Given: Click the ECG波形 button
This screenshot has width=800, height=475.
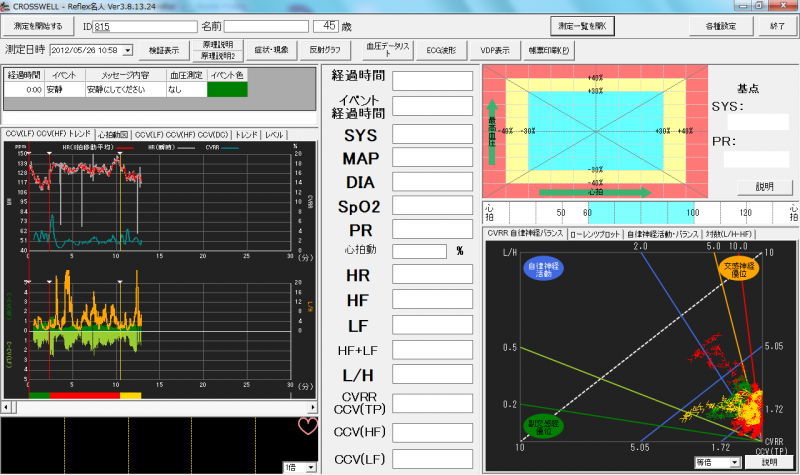Looking at the screenshot, I should pos(441,49).
